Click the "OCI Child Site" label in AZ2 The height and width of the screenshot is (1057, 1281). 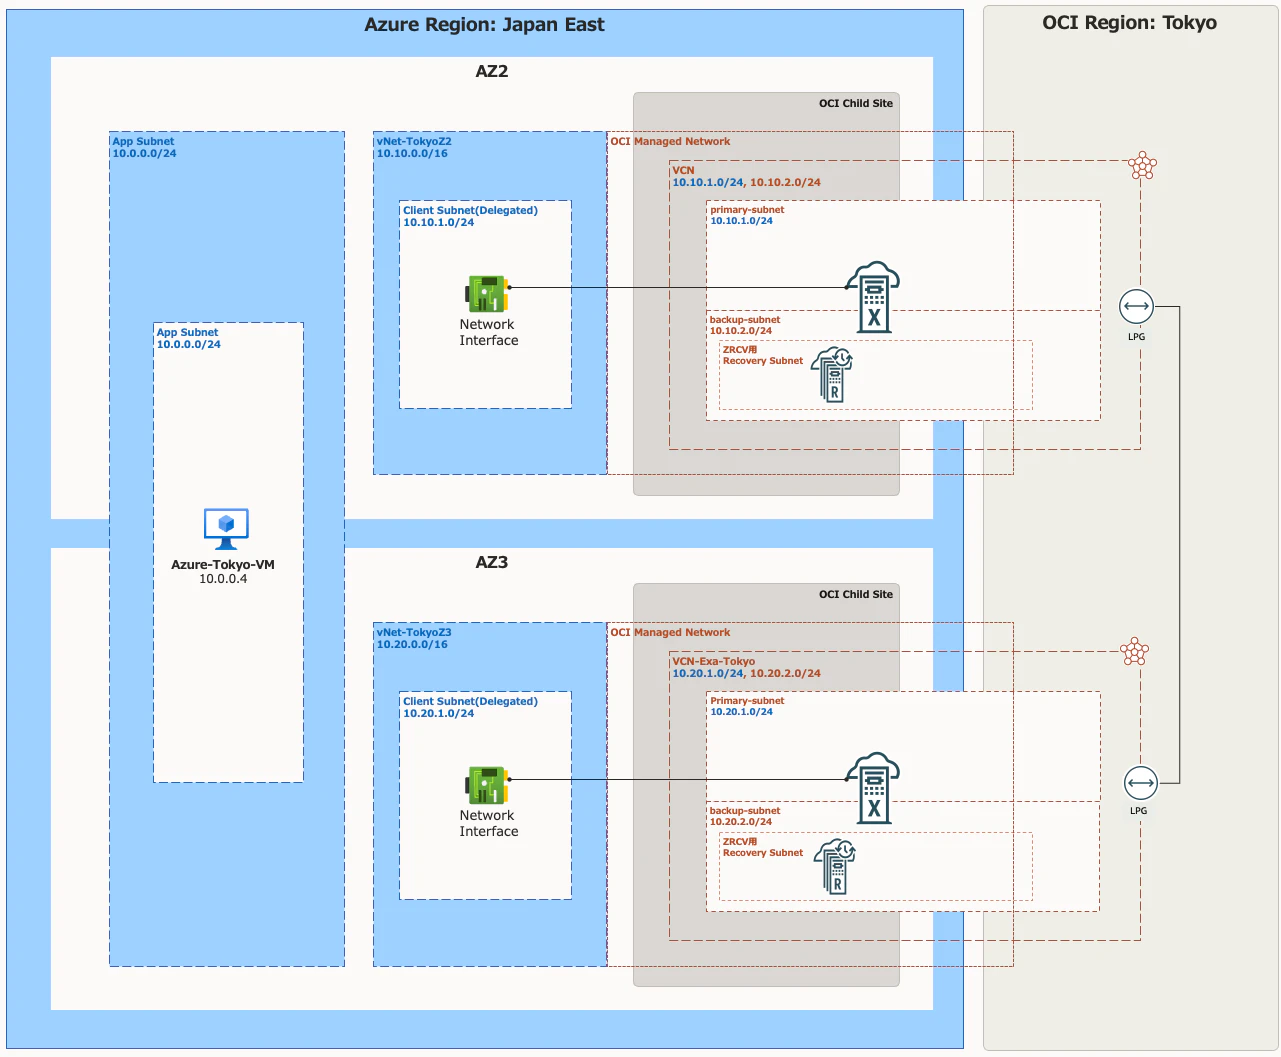[x=856, y=103]
